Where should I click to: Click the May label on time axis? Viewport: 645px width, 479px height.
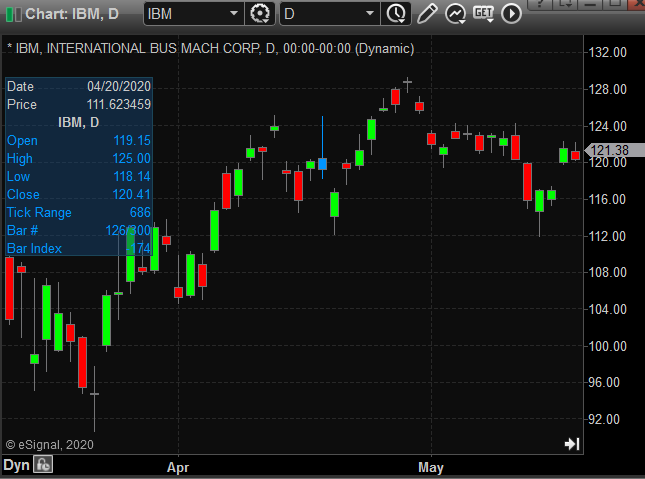click(x=431, y=468)
